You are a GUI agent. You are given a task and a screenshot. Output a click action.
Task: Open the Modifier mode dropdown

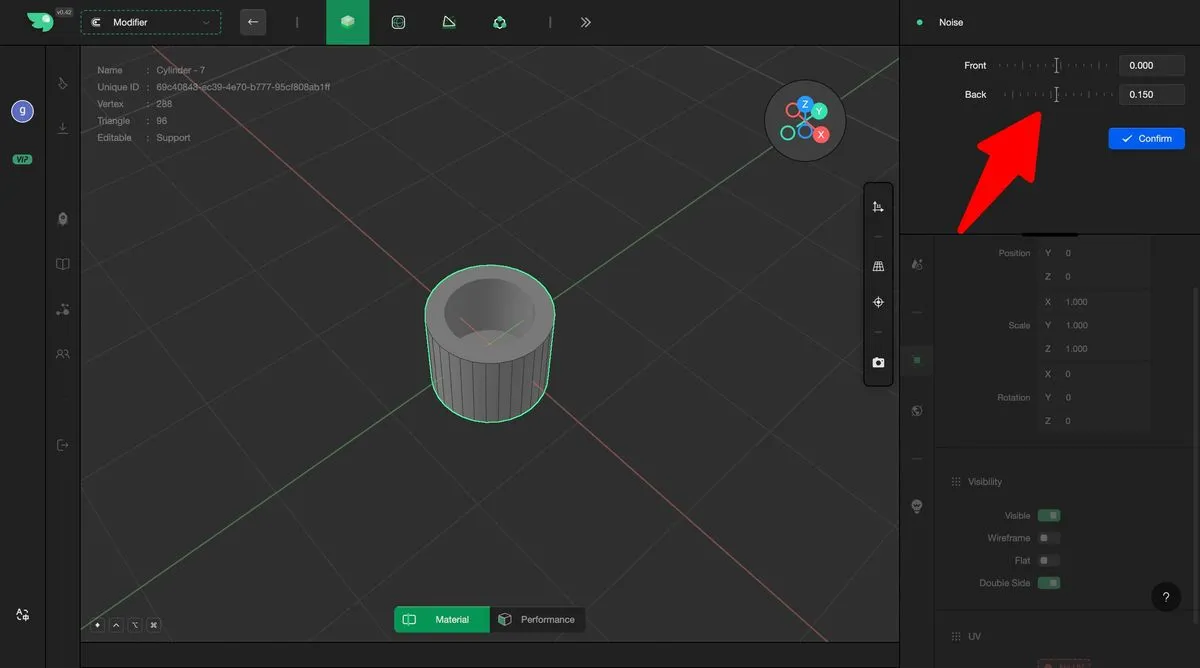[x=151, y=22]
